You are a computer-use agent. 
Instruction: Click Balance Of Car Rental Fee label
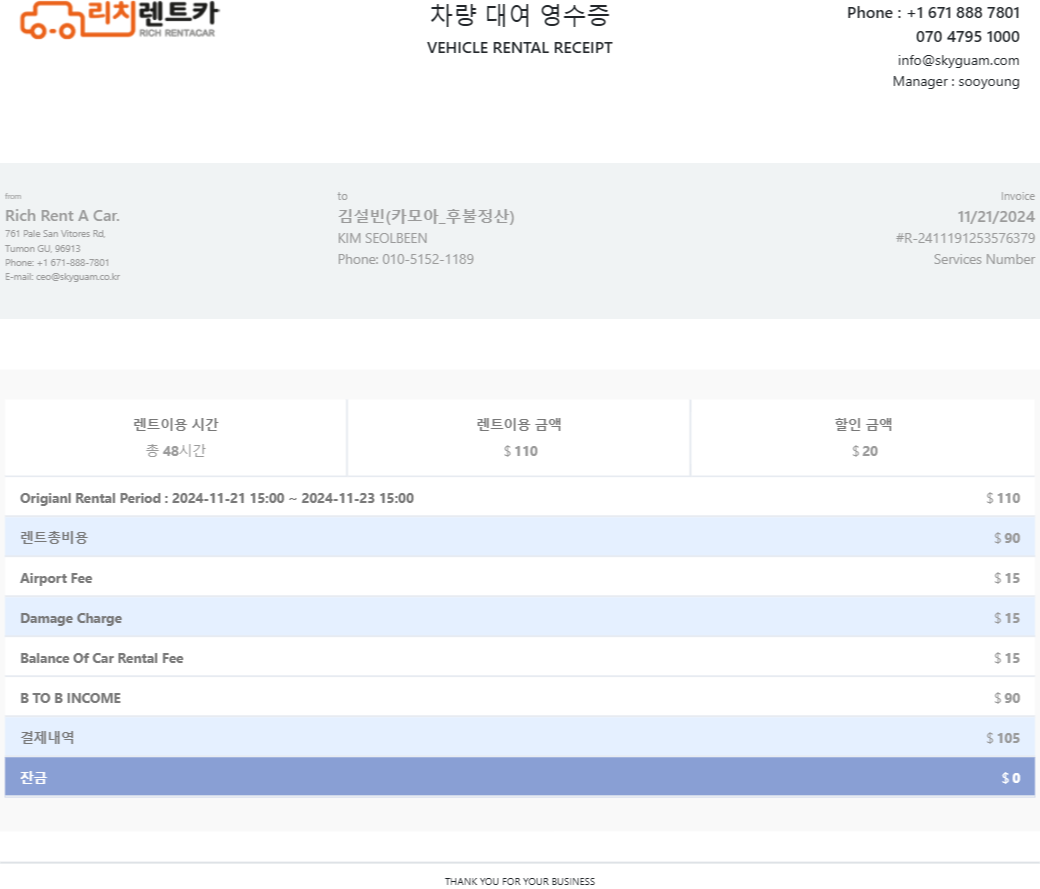[101, 658]
